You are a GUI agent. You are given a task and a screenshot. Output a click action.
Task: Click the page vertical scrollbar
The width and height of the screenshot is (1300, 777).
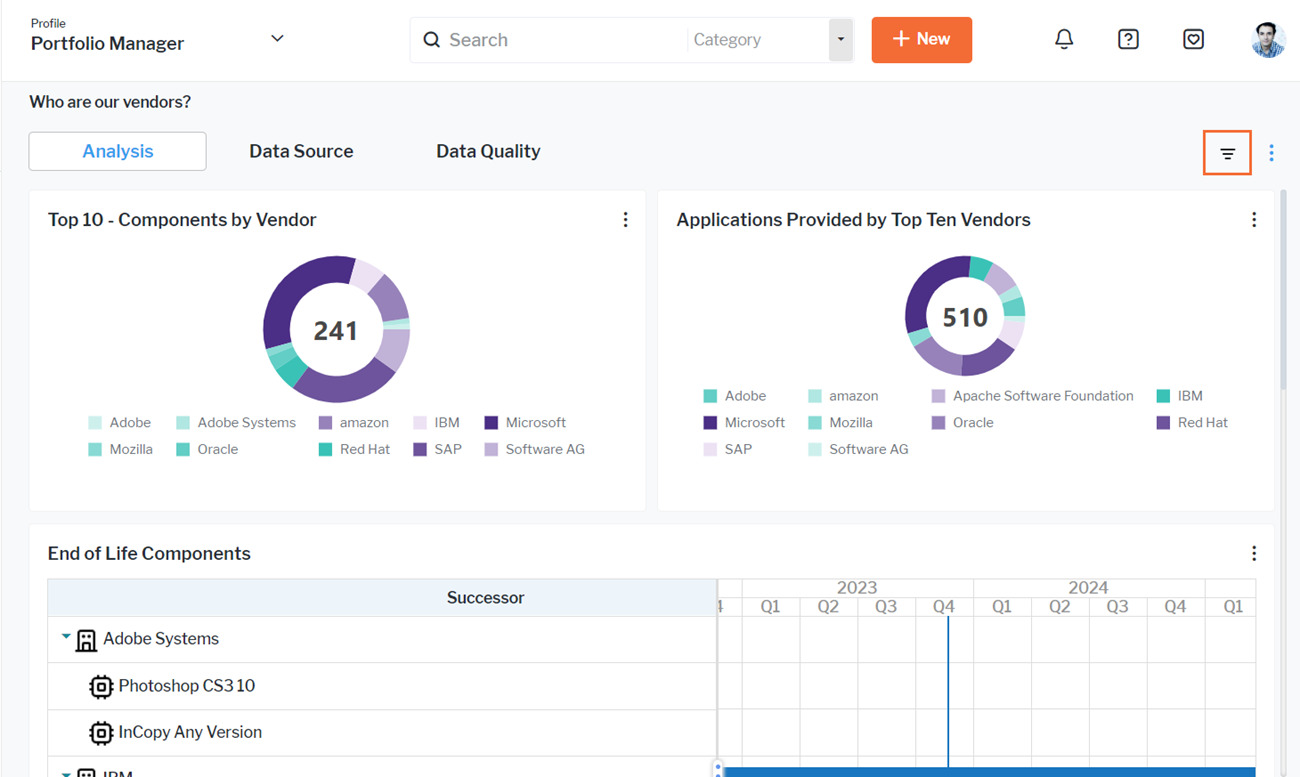click(x=1284, y=290)
